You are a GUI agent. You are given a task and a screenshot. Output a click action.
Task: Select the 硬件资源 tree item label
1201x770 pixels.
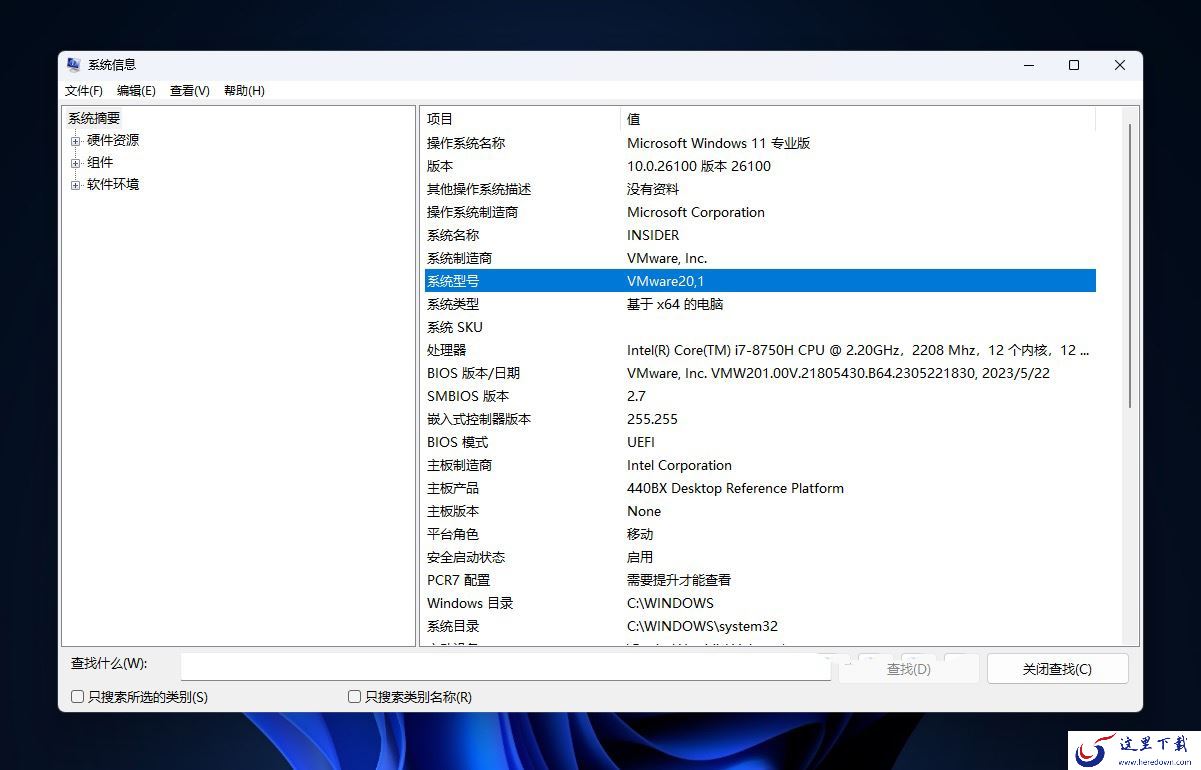(x=113, y=141)
